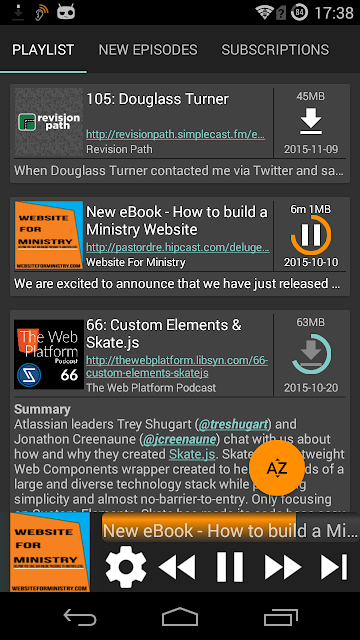
Task: Open player settings gear icon
Action: click(126, 567)
